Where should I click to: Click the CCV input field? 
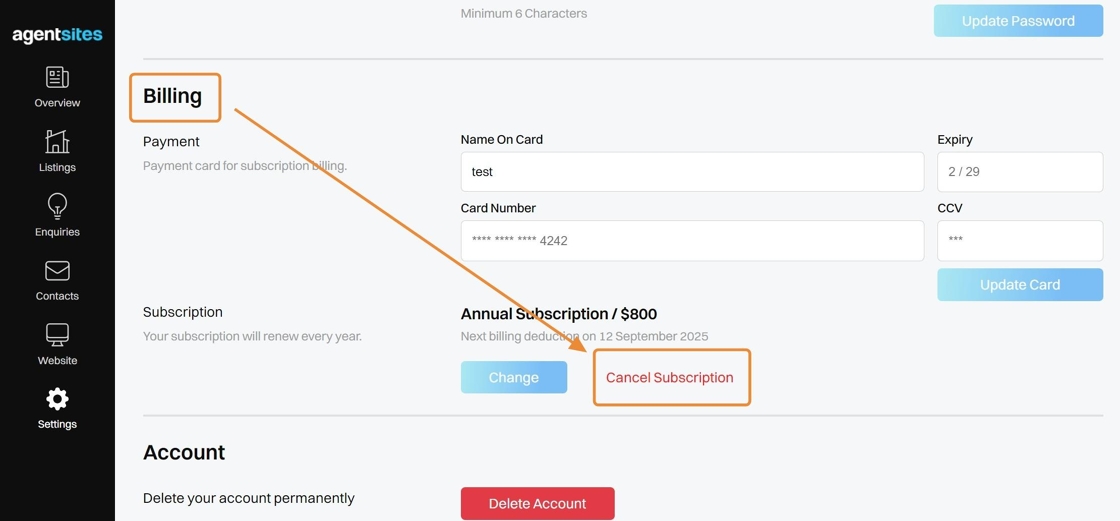(x=1019, y=241)
